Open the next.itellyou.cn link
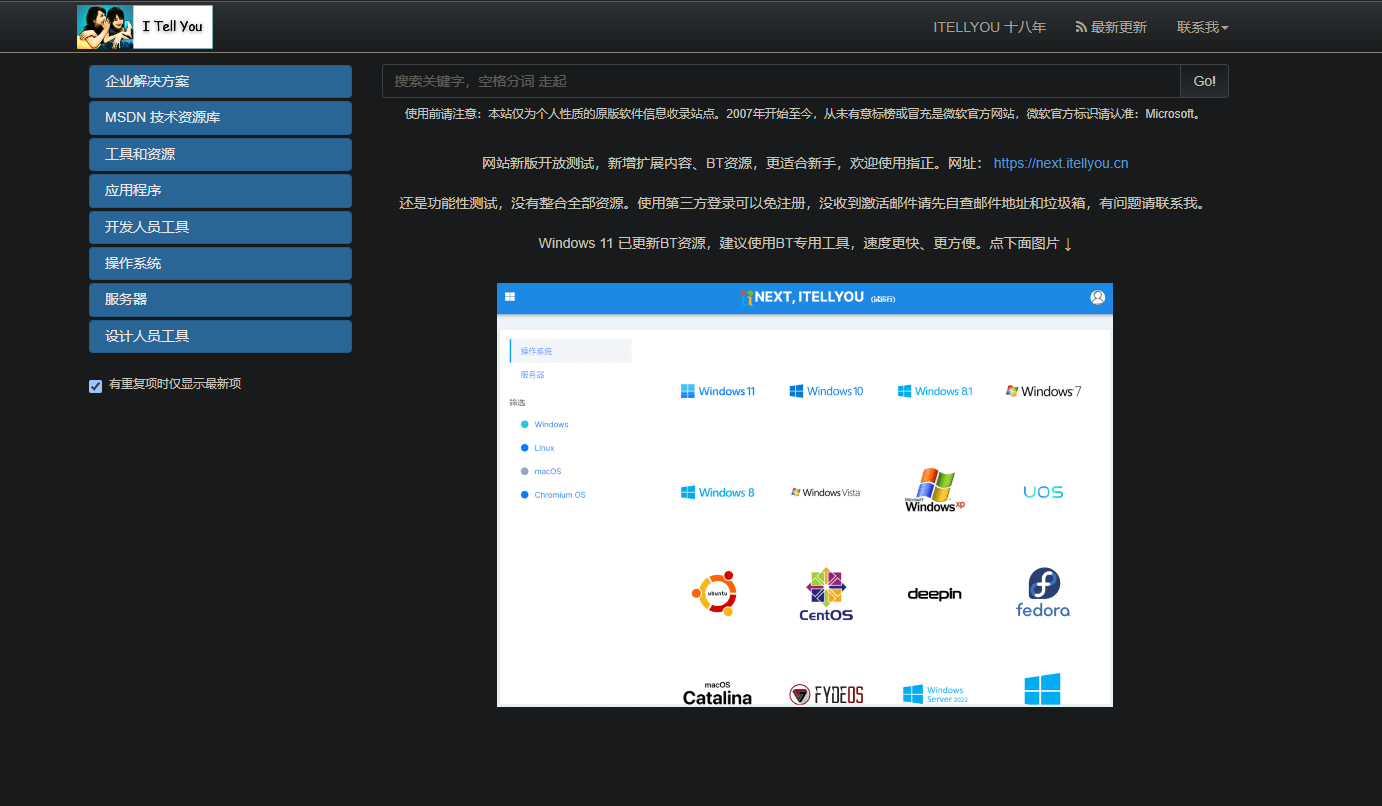The height and width of the screenshot is (806, 1382). click(x=1060, y=162)
